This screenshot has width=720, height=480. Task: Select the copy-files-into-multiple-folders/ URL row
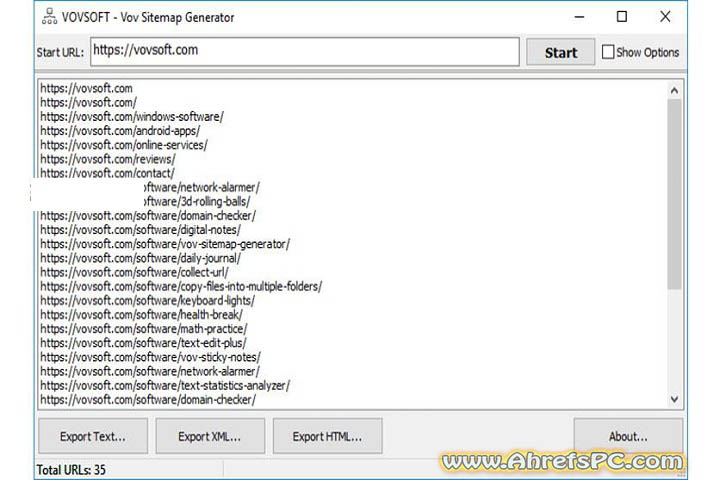181,287
